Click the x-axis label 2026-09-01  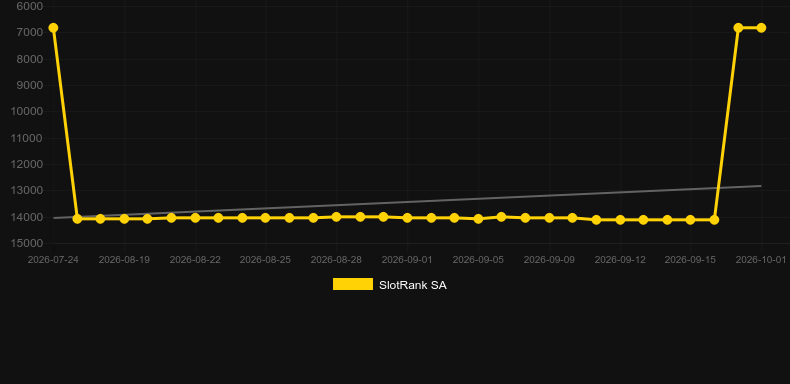407,260
